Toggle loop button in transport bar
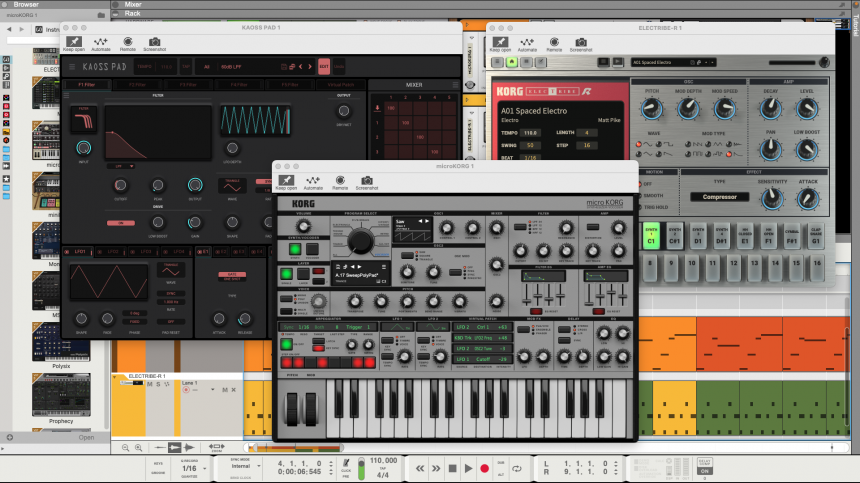The image size is (860, 483). [x=517, y=469]
